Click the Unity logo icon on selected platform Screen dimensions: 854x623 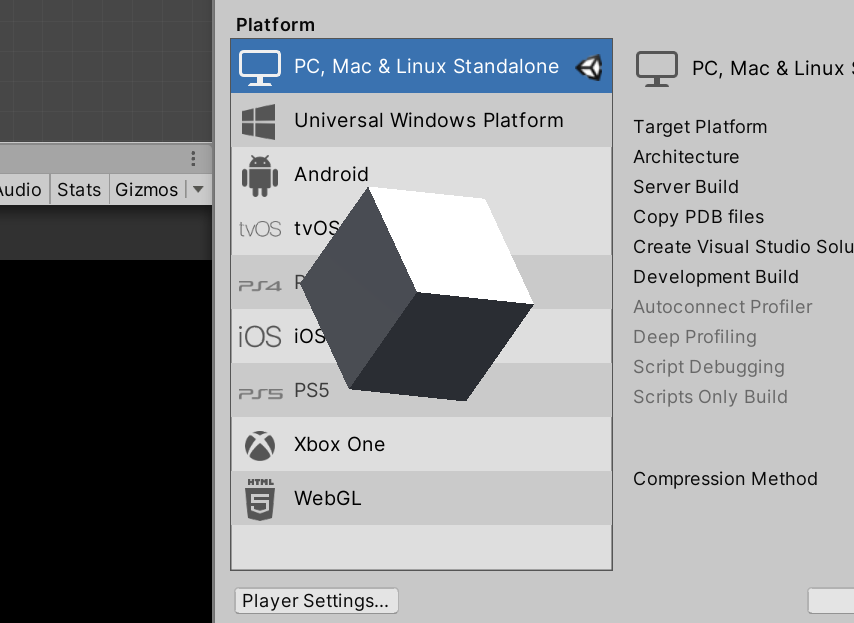point(589,68)
